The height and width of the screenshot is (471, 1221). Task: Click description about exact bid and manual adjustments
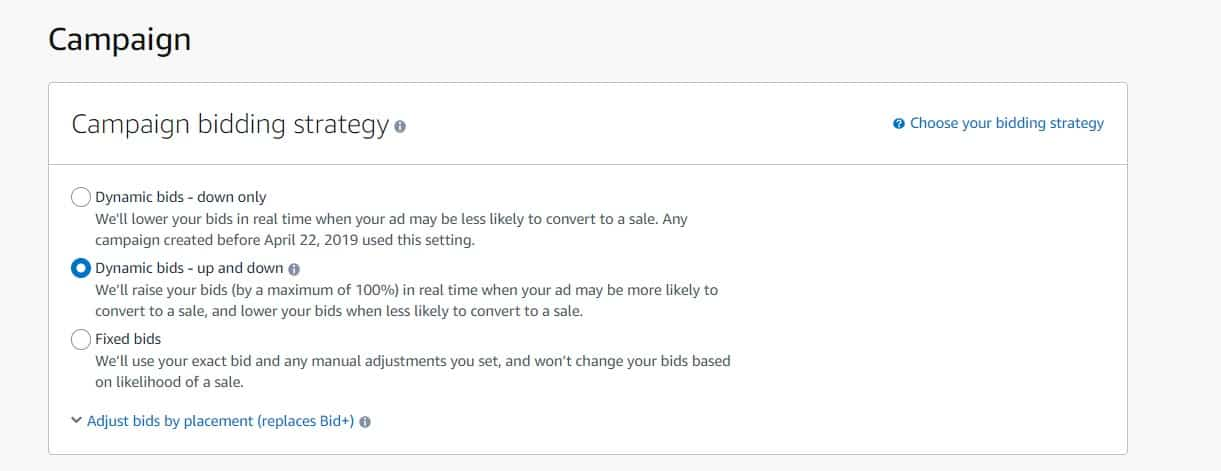[x=412, y=360]
